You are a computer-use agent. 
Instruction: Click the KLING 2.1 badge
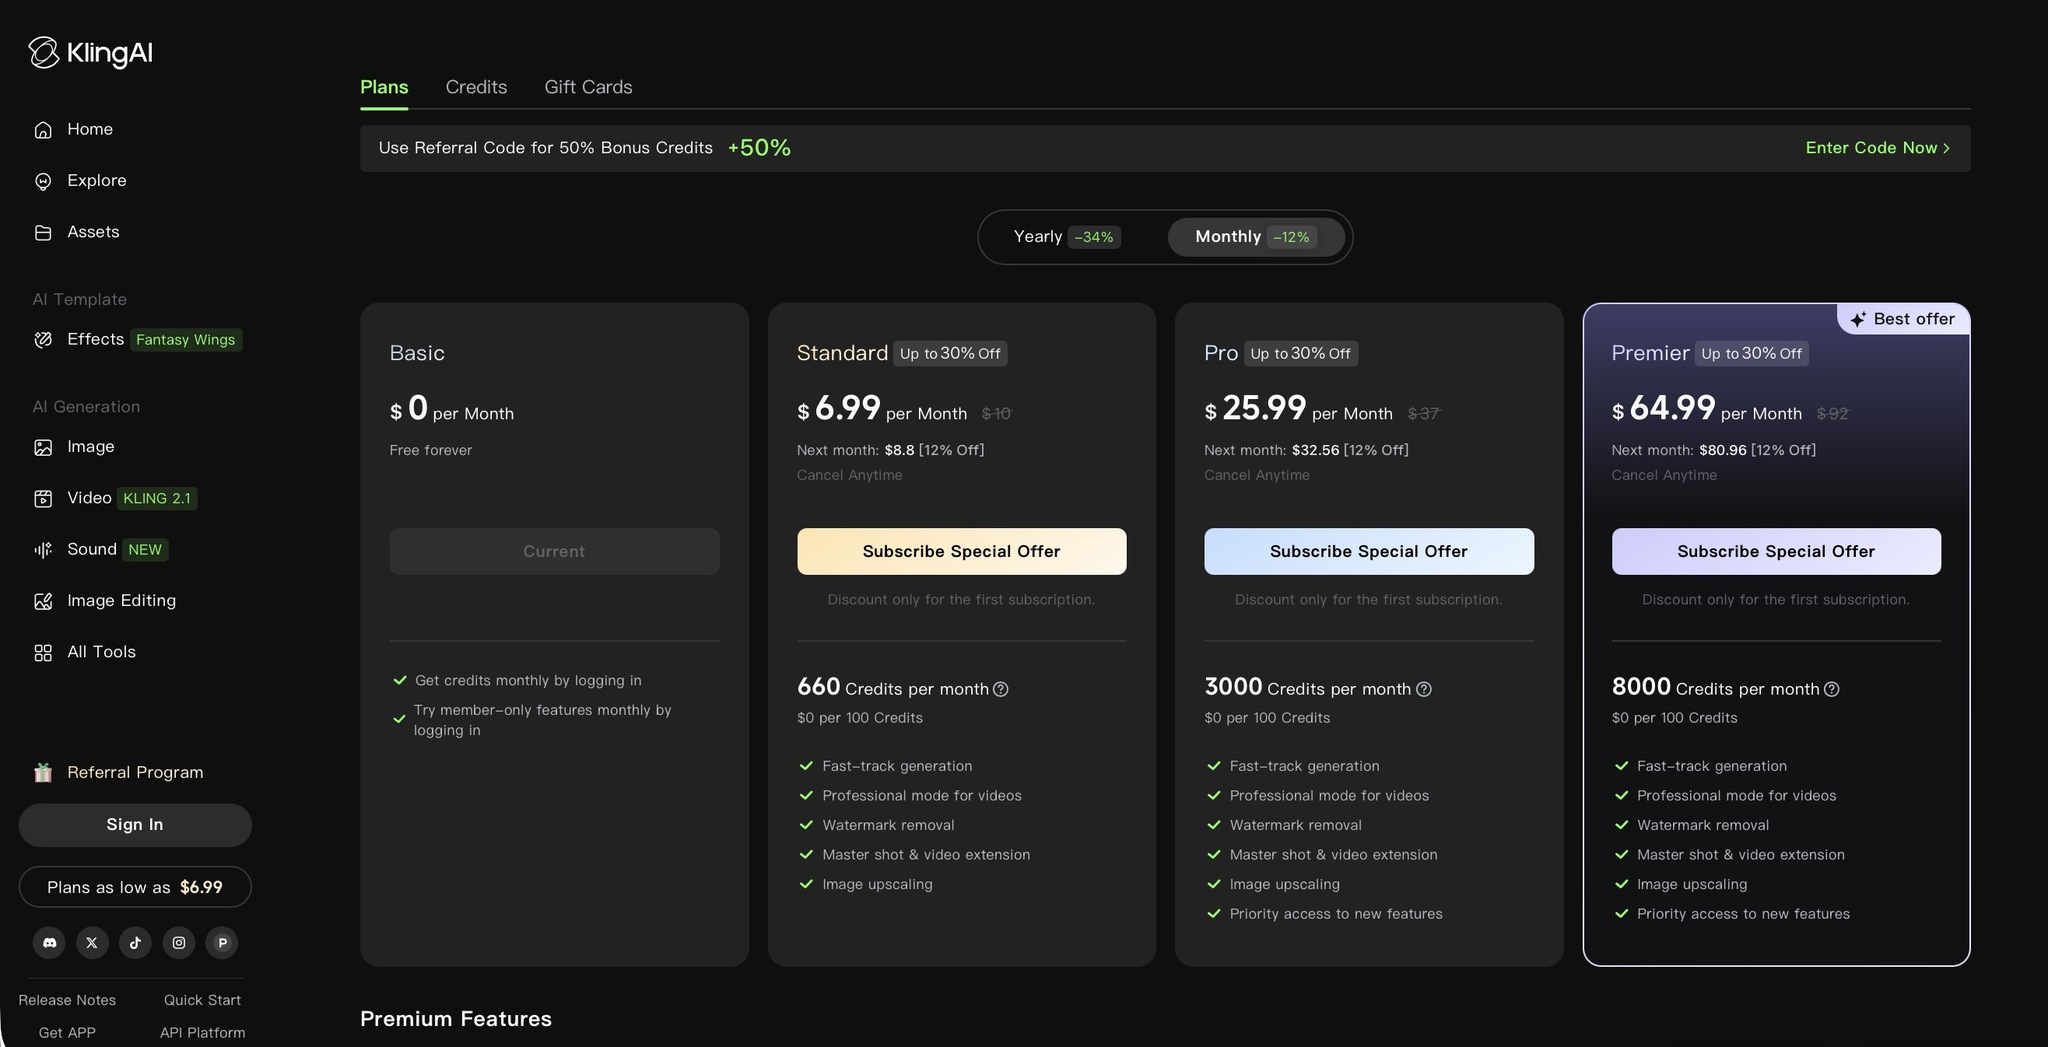click(x=157, y=498)
